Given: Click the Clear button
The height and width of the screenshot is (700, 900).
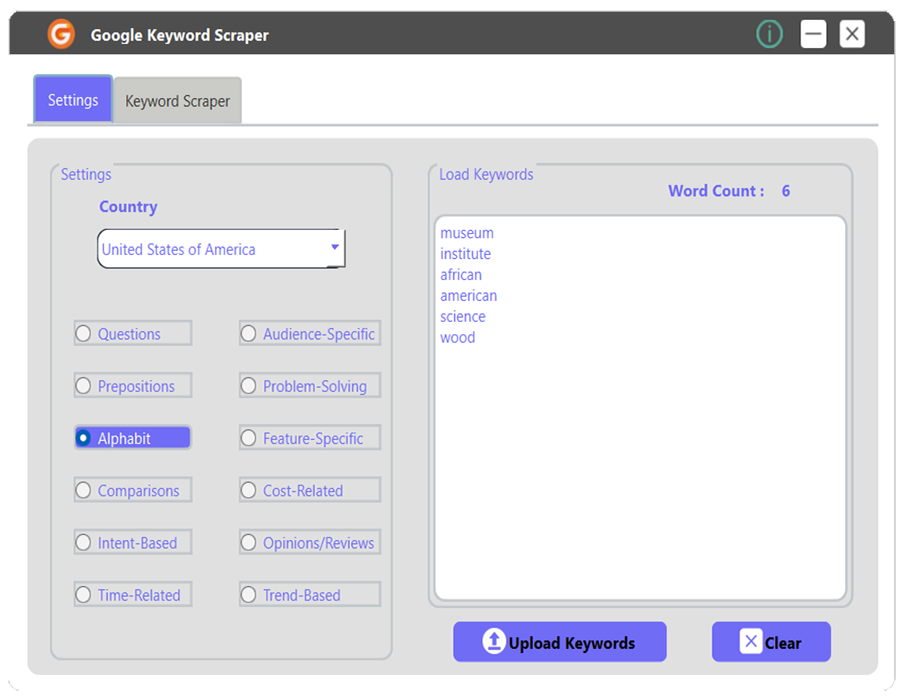Looking at the screenshot, I should coord(771,641).
